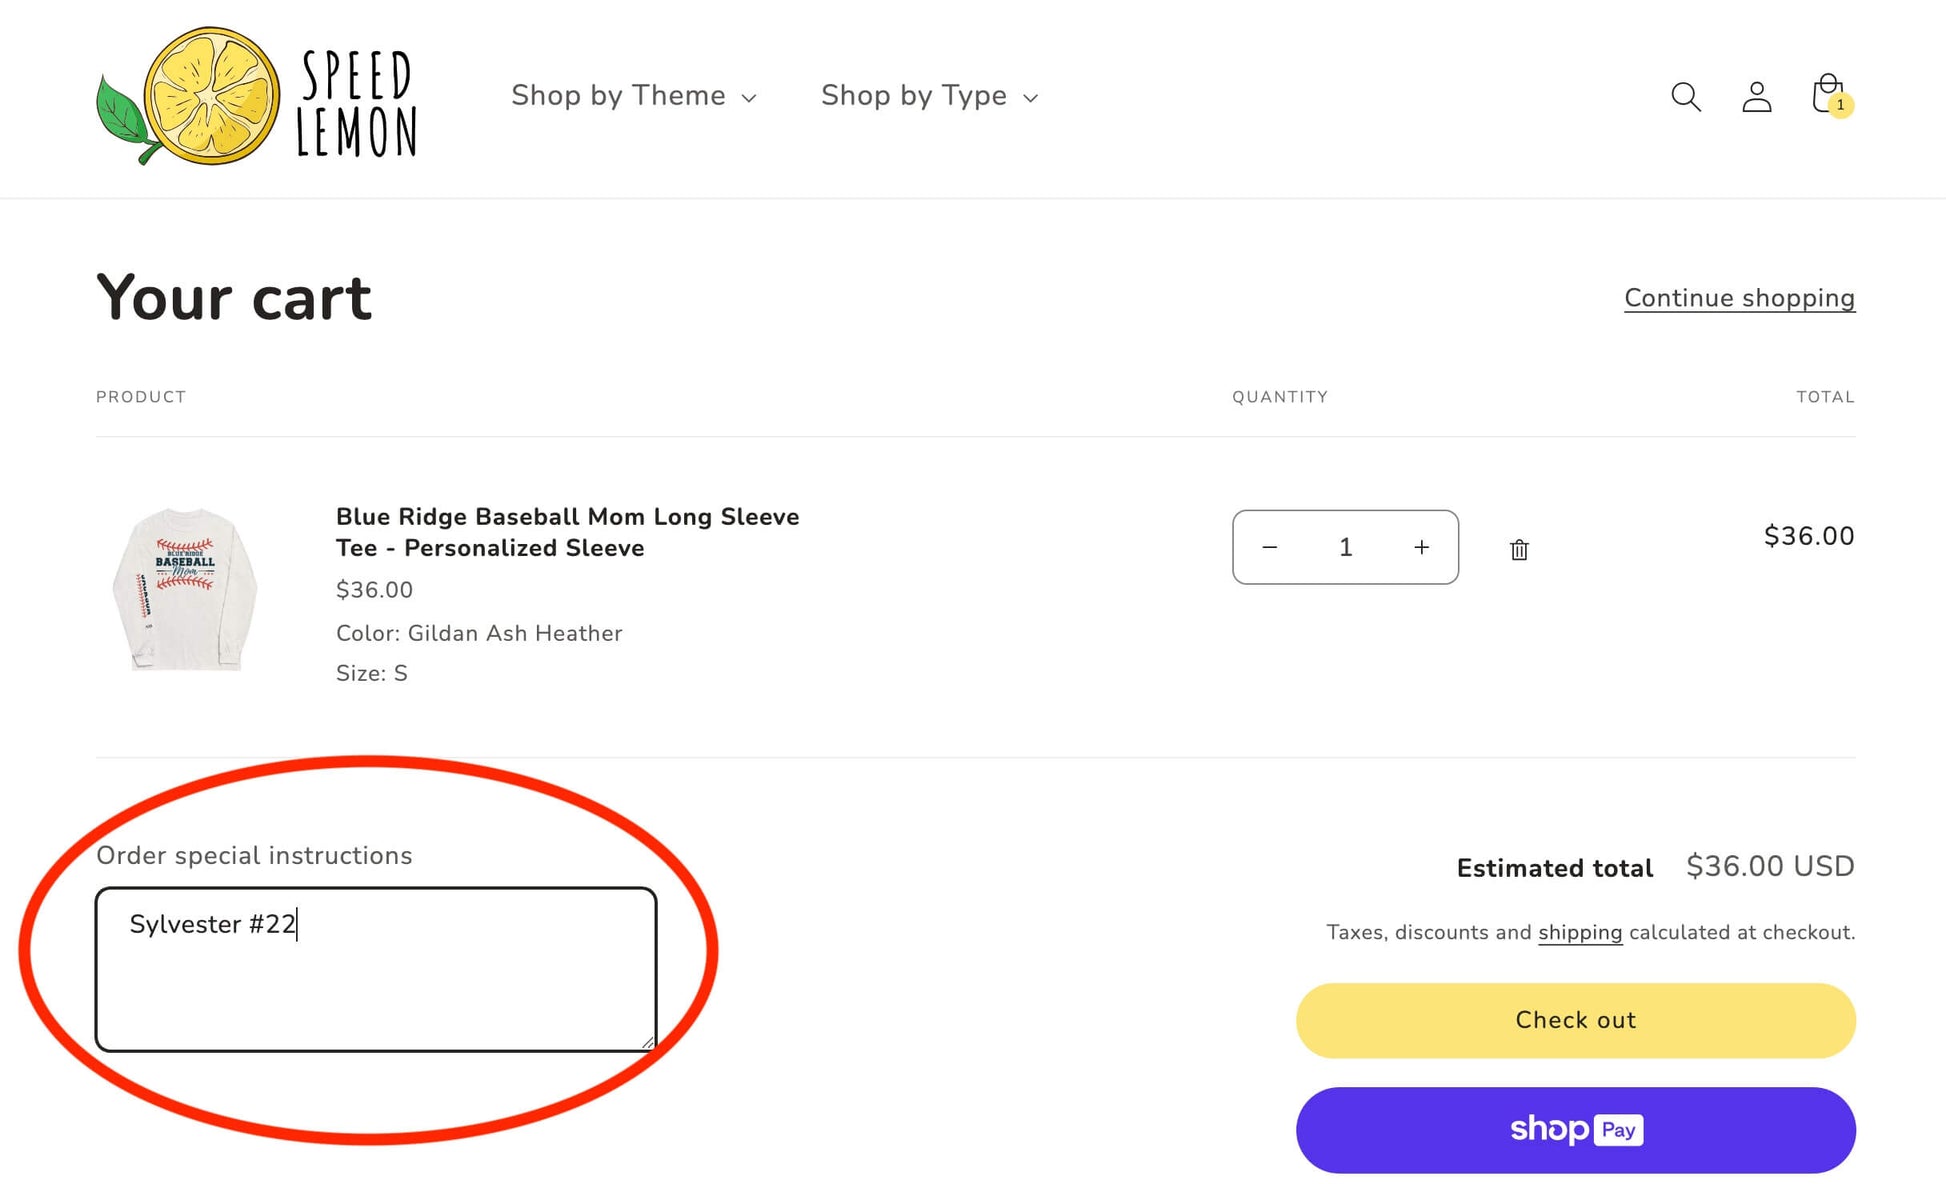Click the yellow cart count badge
The width and height of the screenshot is (1946, 1184).
click(x=1840, y=105)
